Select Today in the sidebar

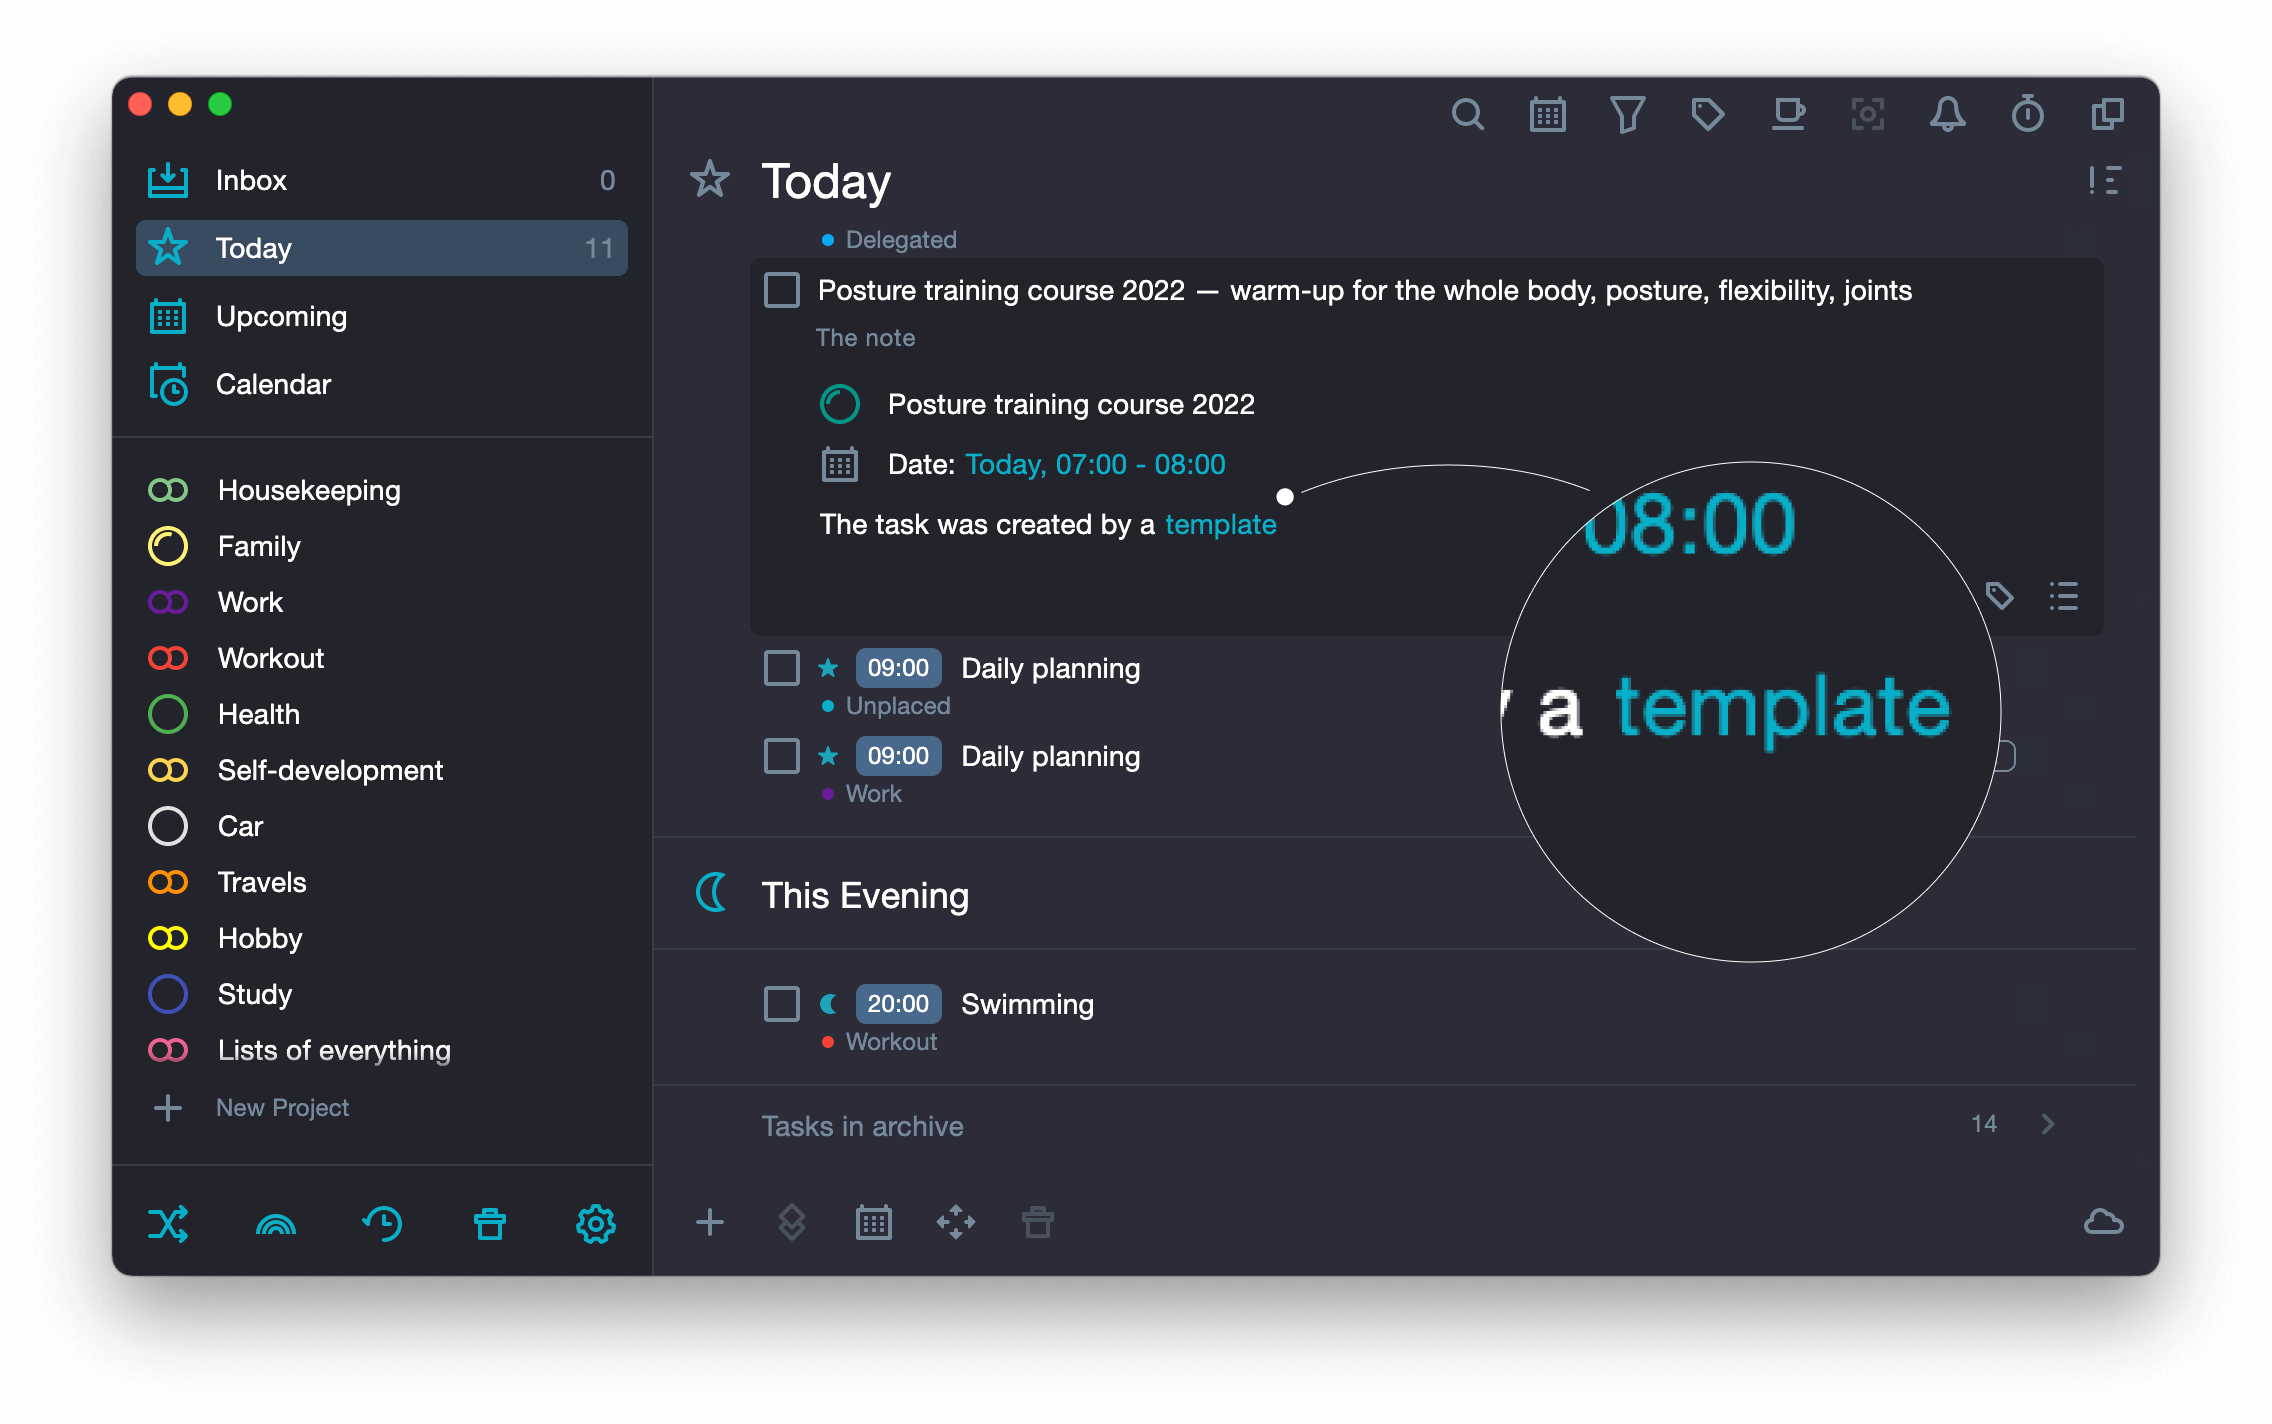click(x=382, y=248)
